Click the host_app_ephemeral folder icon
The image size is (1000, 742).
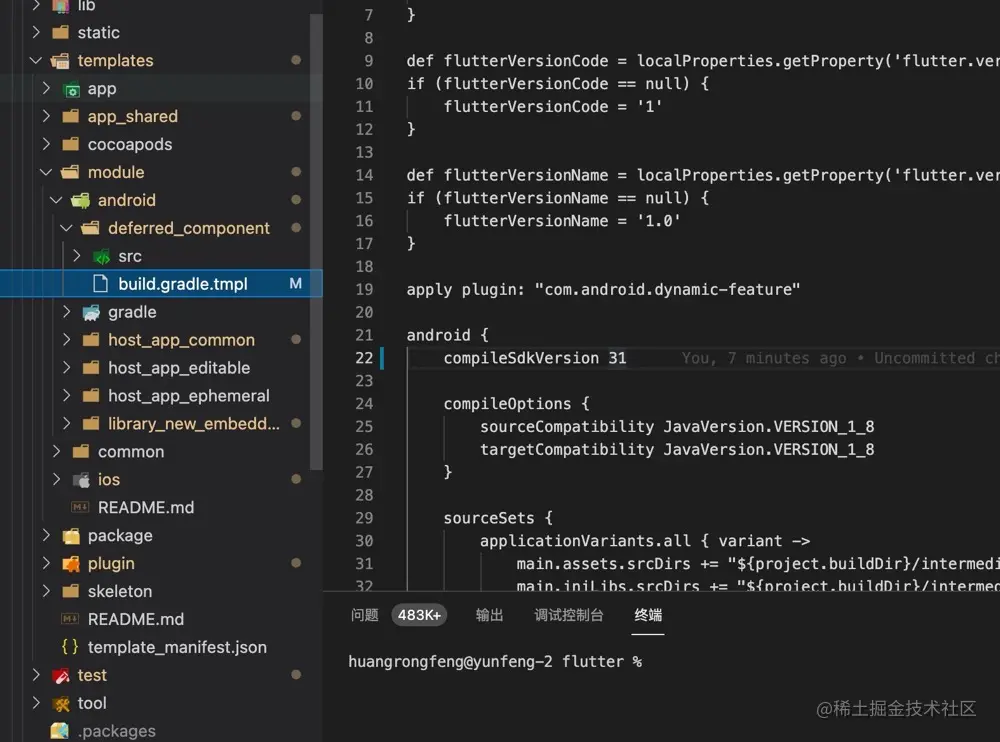(91, 396)
